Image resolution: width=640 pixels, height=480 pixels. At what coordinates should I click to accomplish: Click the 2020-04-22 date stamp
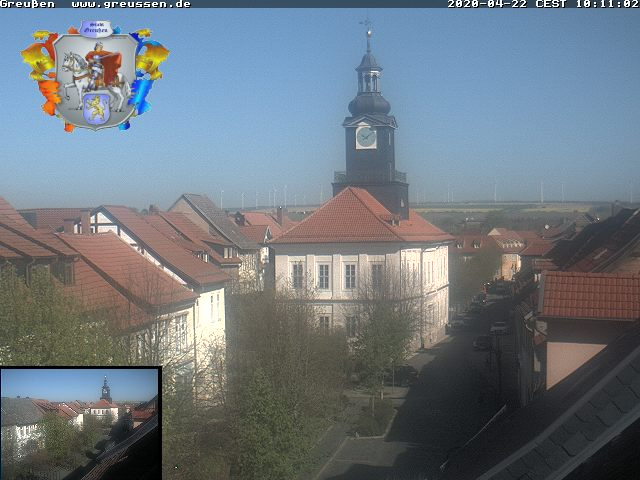click(x=488, y=4)
